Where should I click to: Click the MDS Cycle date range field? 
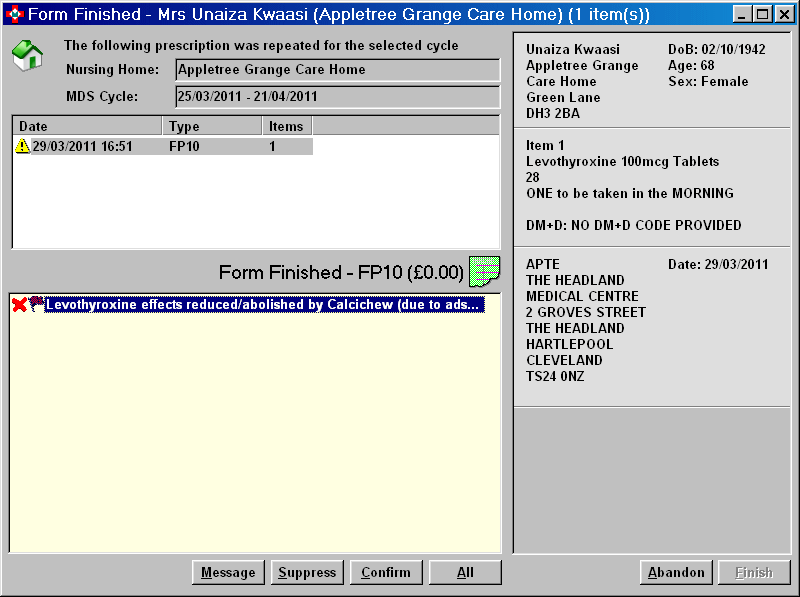coord(337,97)
